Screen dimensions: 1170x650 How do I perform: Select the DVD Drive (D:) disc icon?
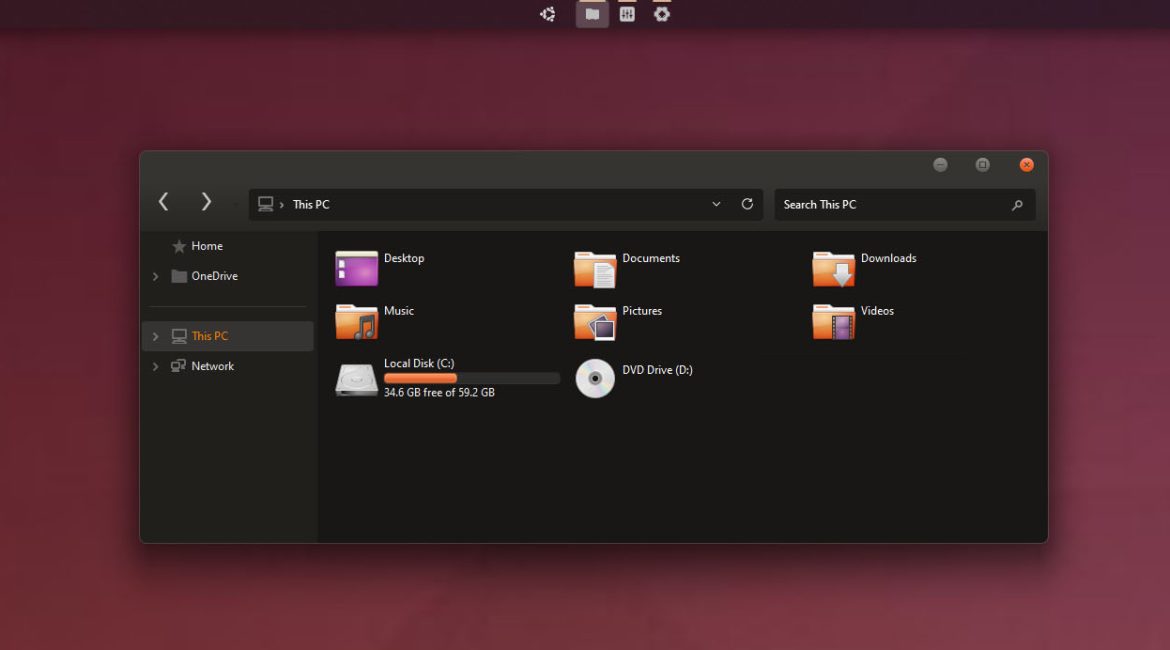(595, 378)
